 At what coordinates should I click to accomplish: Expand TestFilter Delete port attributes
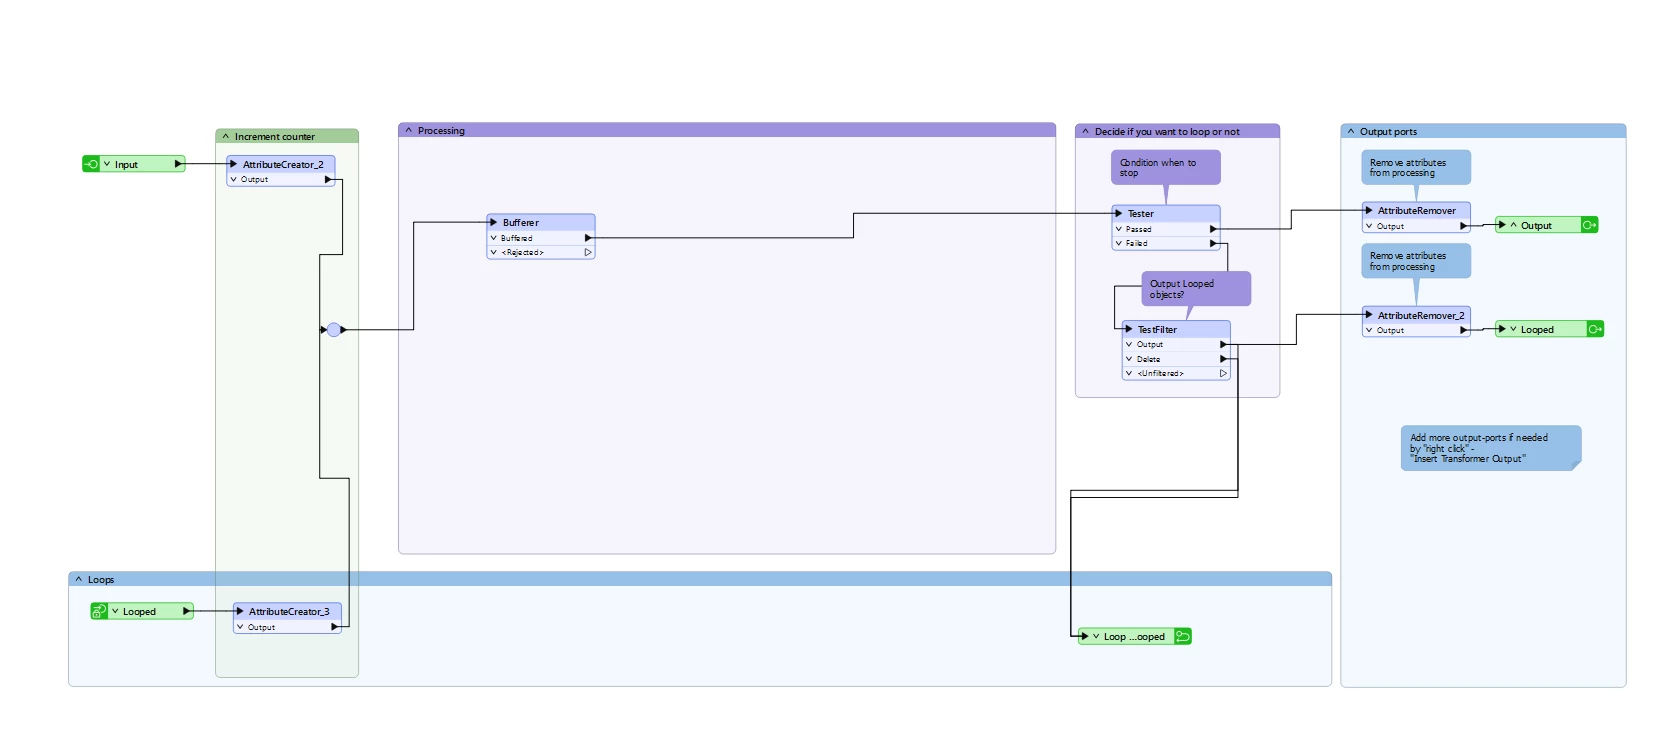pyautogui.click(x=1129, y=359)
